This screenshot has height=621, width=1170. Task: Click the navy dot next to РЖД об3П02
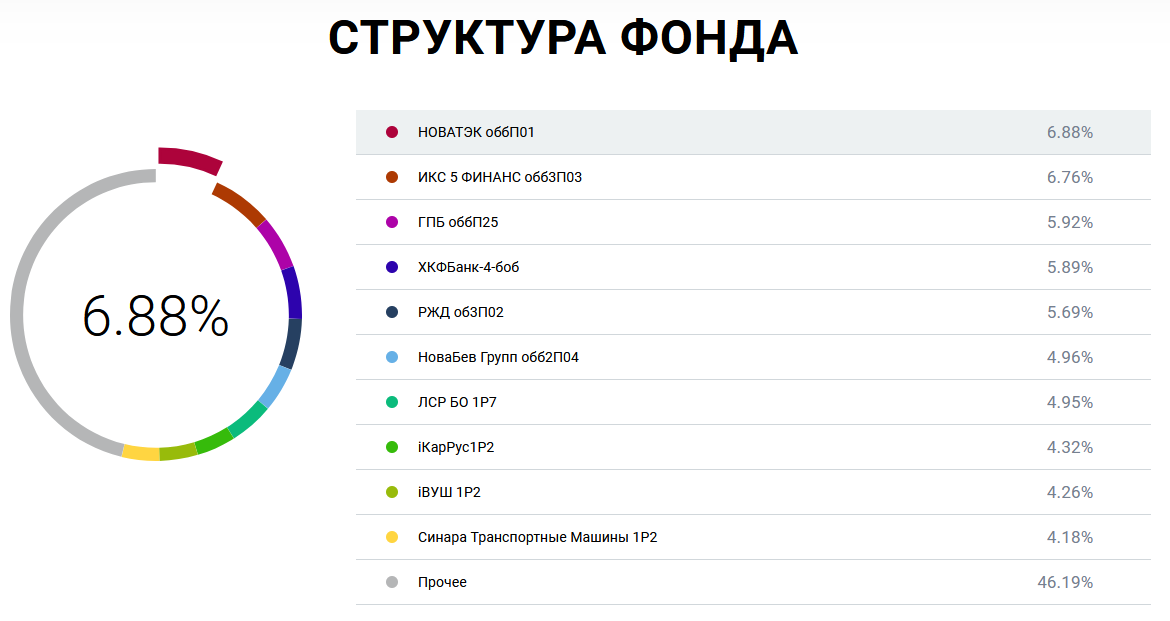(392, 312)
